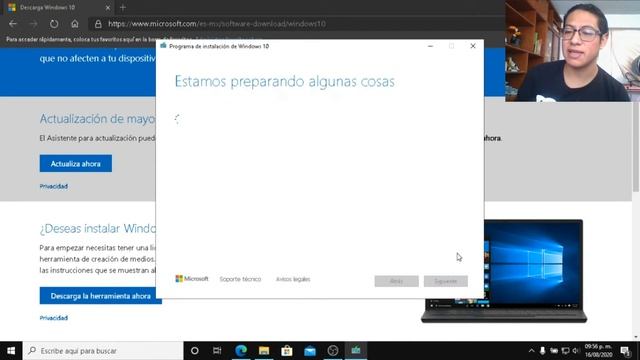640x360 pixels.
Task: Click the Microsoft logo in installer
Action: [191, 279]
